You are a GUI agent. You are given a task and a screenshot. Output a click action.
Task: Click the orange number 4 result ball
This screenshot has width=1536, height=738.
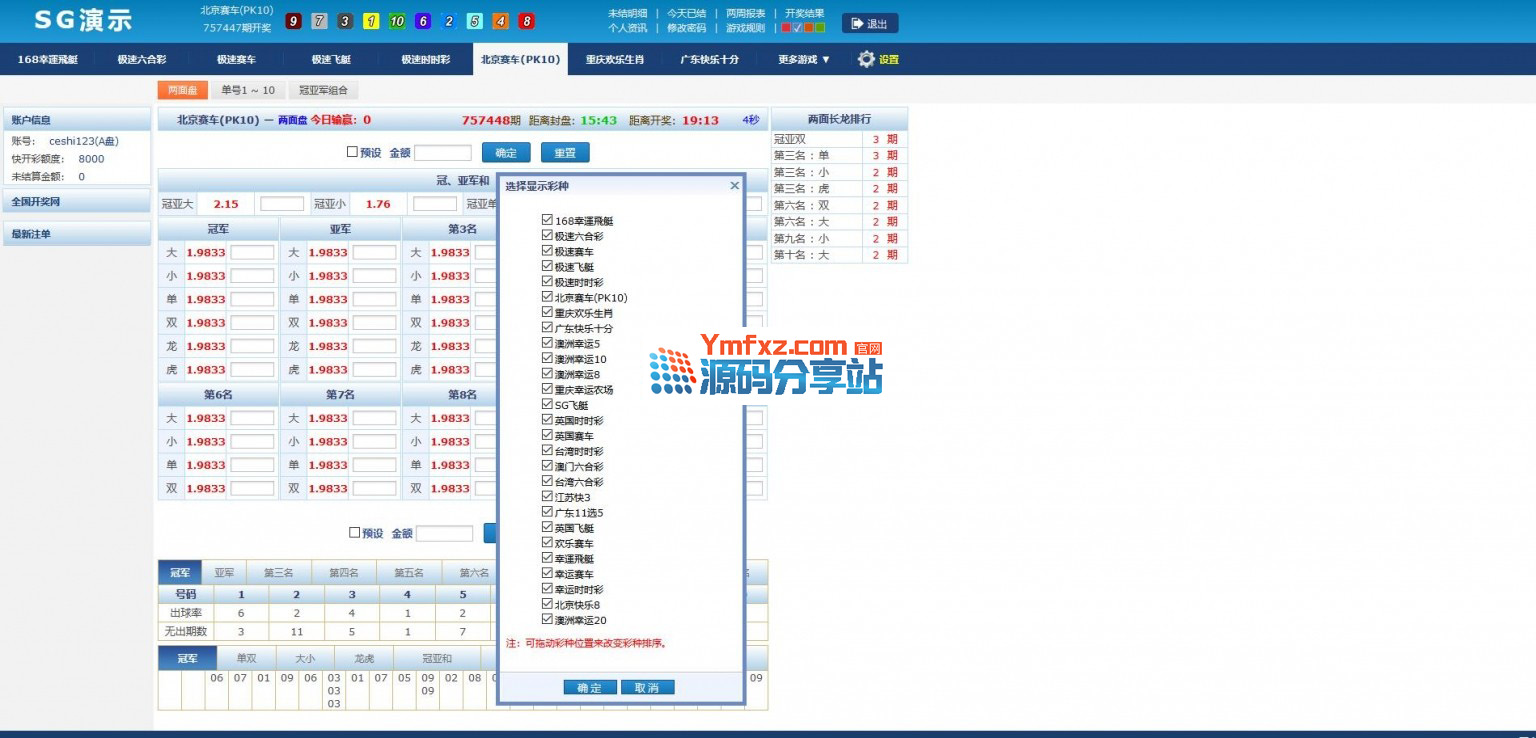coord(500,21)
